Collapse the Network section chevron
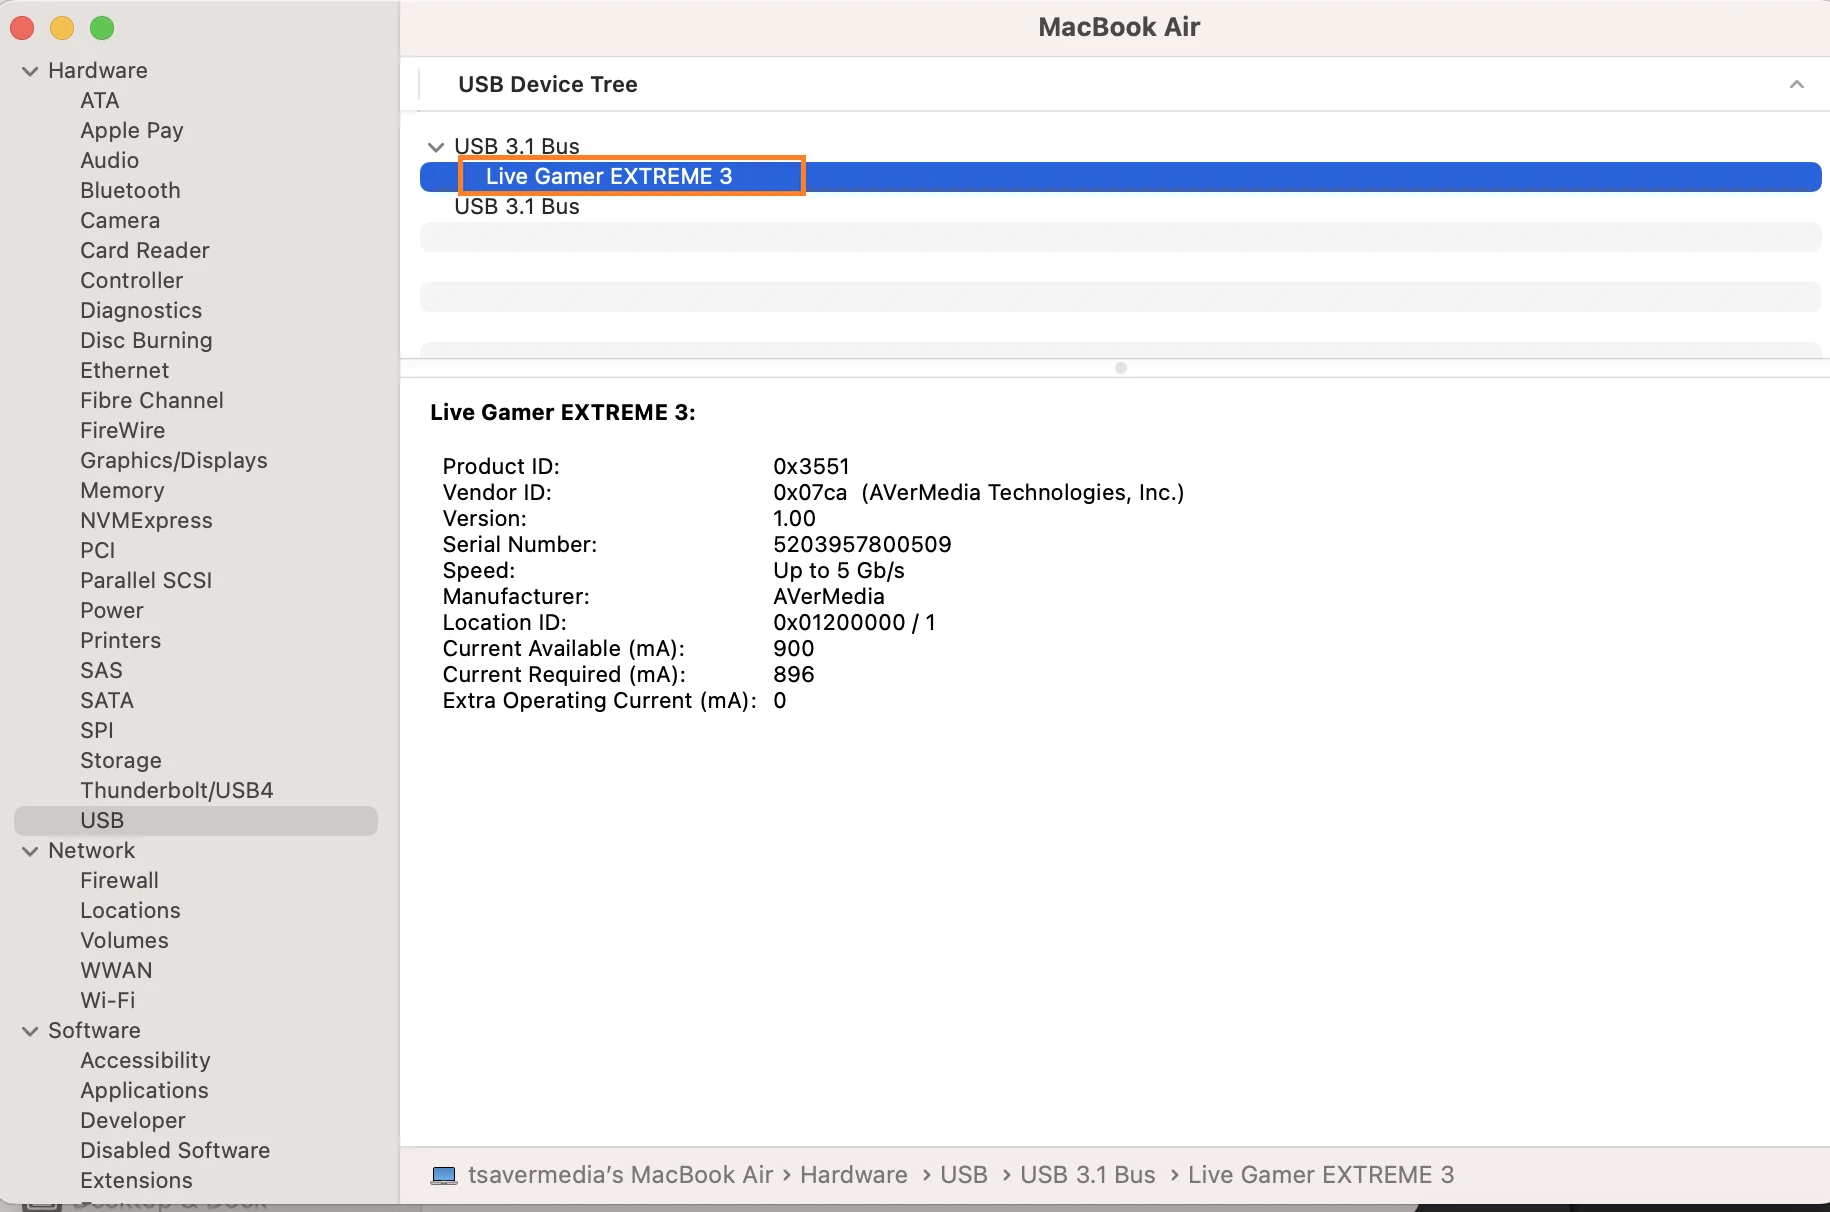The height and width of the screenshot is (1212, 1830). click(30, 851)
